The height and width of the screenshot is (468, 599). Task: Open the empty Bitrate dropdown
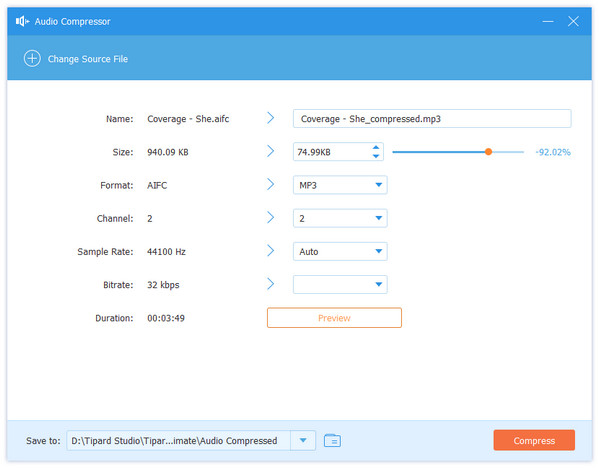coord(340,285)
